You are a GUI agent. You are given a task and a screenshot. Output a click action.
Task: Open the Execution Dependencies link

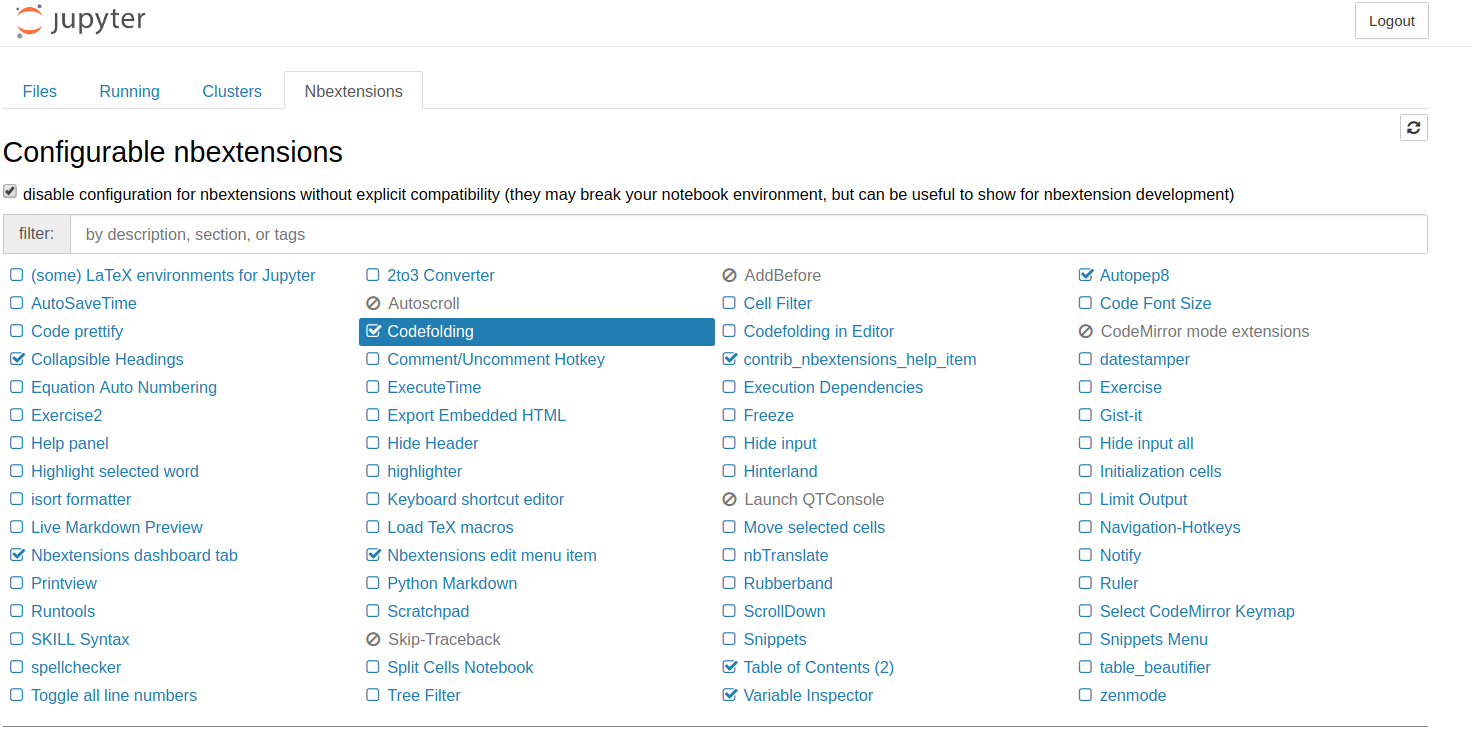[x=833, y=387]
